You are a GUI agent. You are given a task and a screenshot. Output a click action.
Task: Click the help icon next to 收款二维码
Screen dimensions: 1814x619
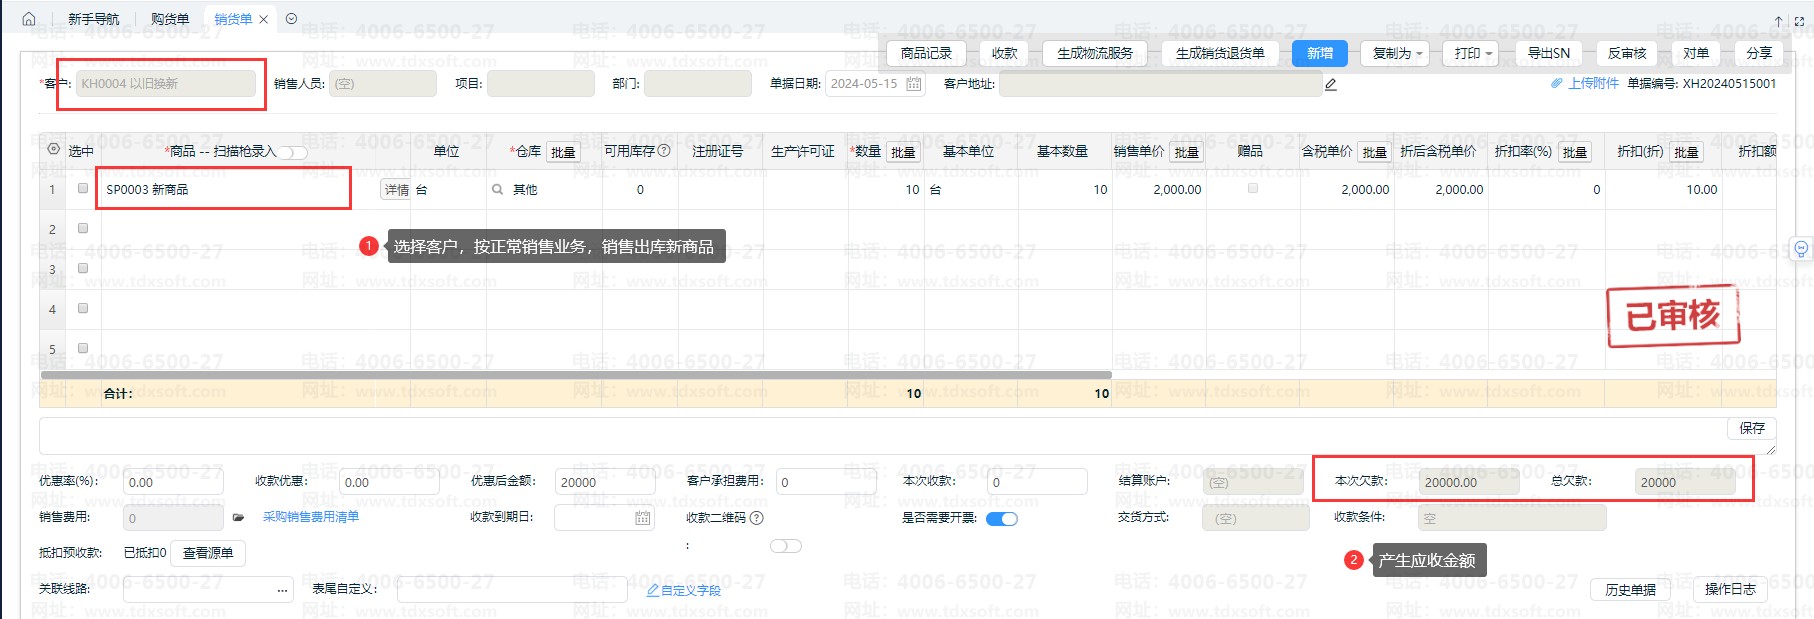757,518
